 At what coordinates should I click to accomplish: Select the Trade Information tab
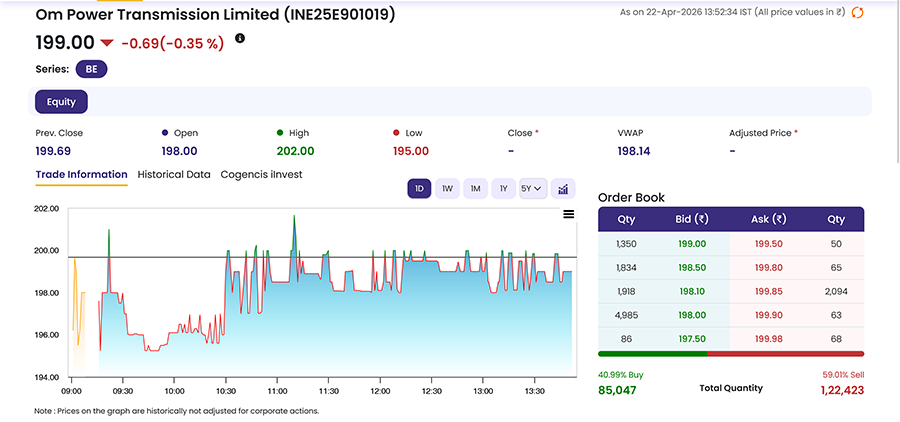click(81, 174)
